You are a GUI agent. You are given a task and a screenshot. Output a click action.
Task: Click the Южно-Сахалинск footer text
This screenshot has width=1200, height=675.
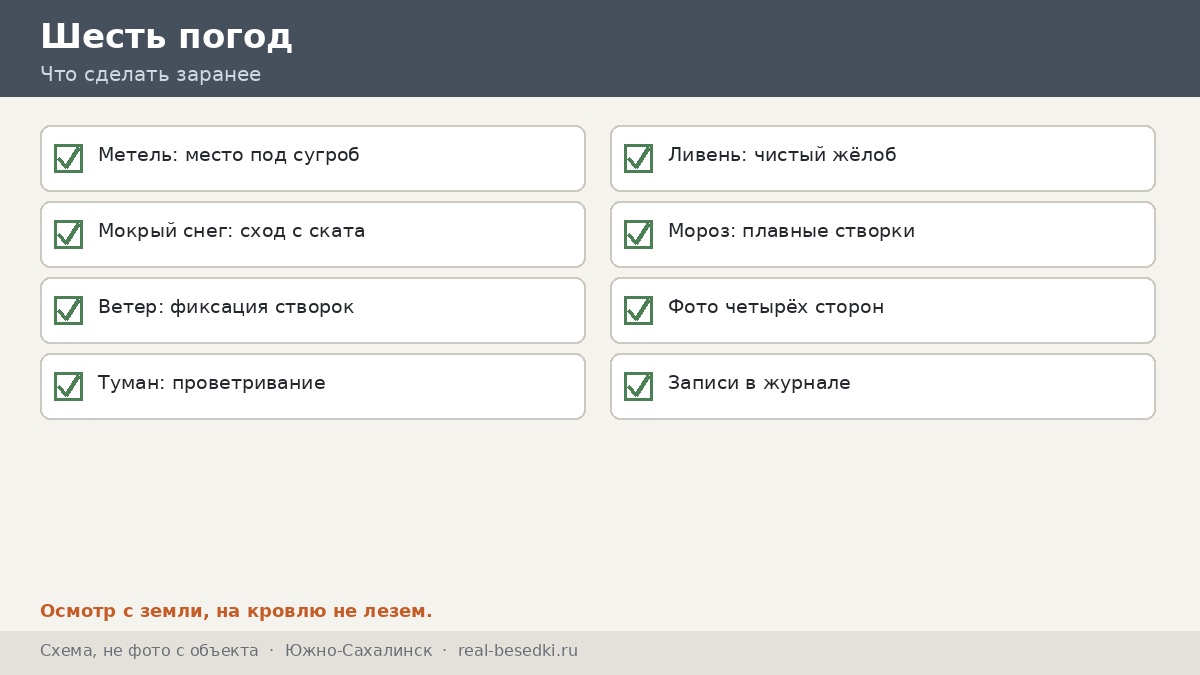coord(358,651)
